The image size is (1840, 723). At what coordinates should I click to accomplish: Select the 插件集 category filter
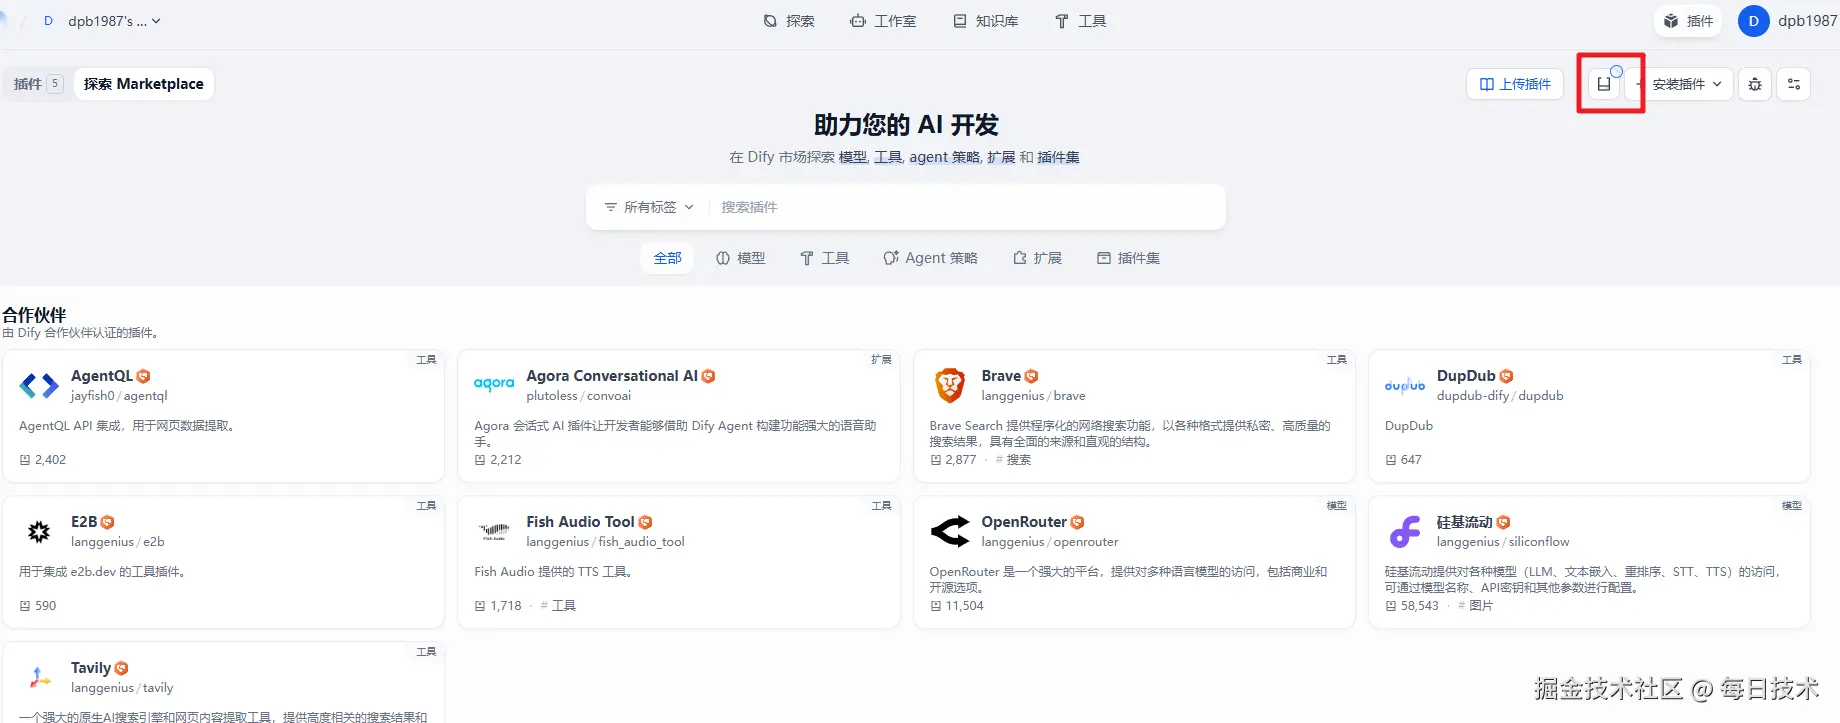[1128, 258]
